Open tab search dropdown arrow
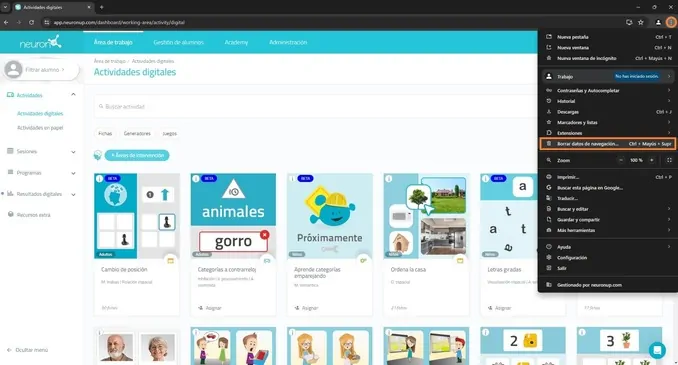This screenshot has width=678, height=365. [x=5, y=7]
